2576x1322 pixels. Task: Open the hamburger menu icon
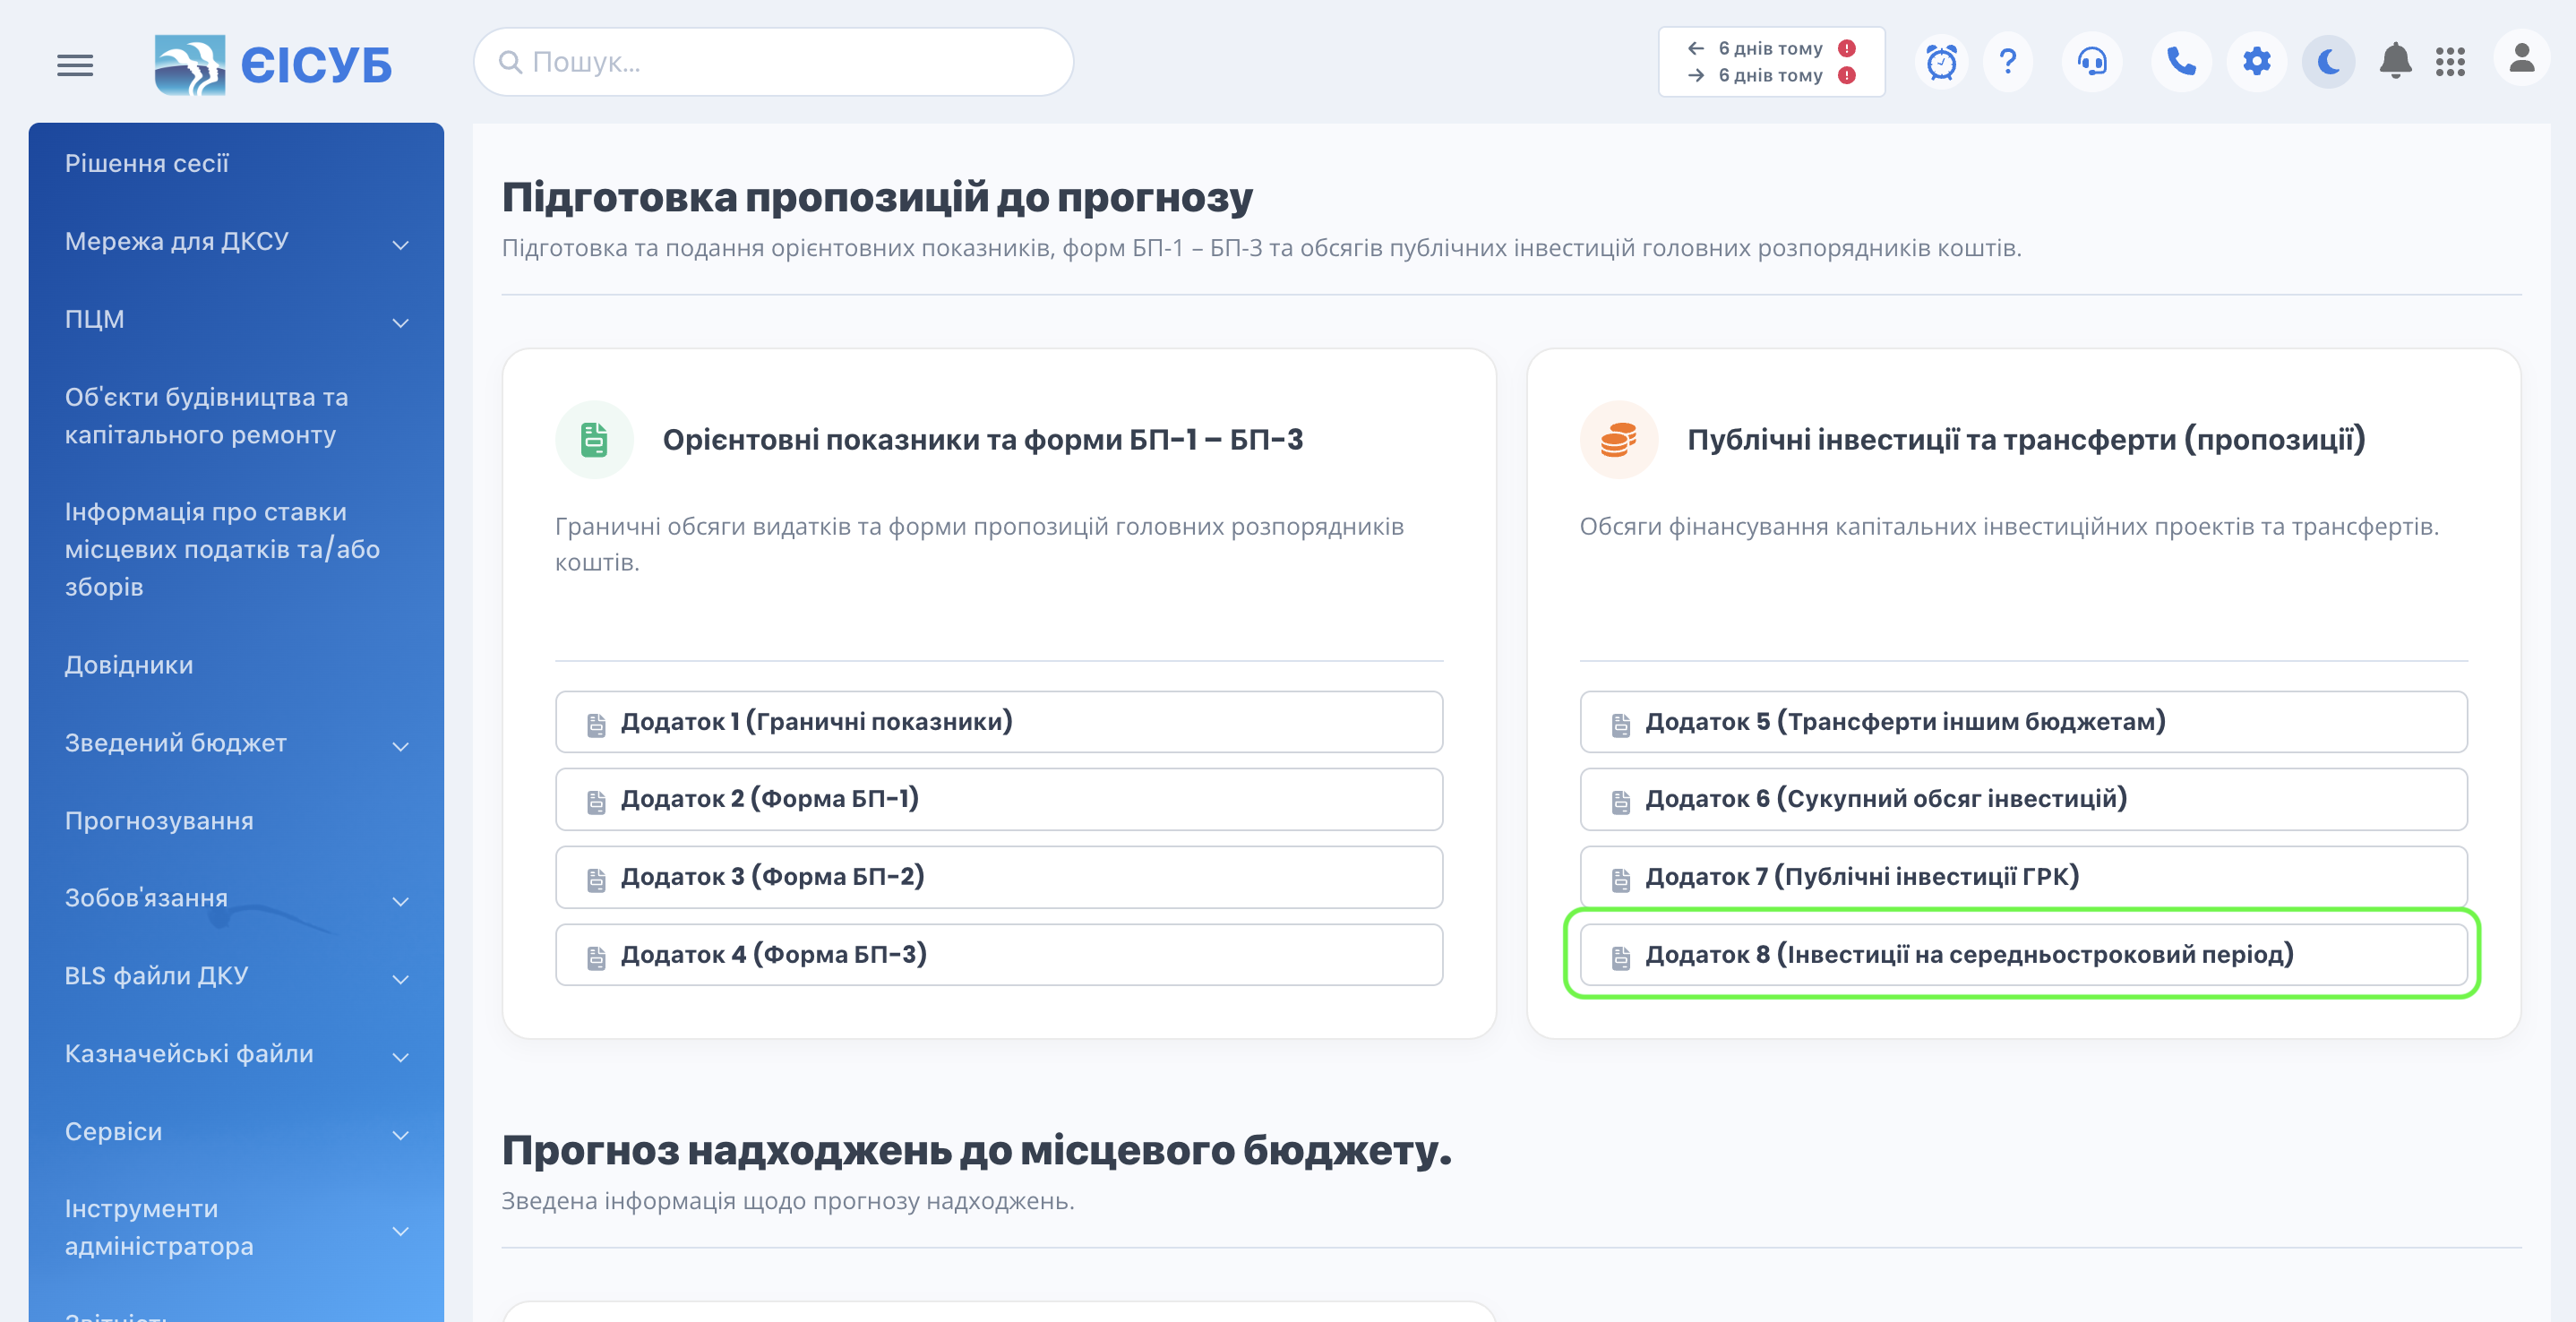(x=75, y=65)
